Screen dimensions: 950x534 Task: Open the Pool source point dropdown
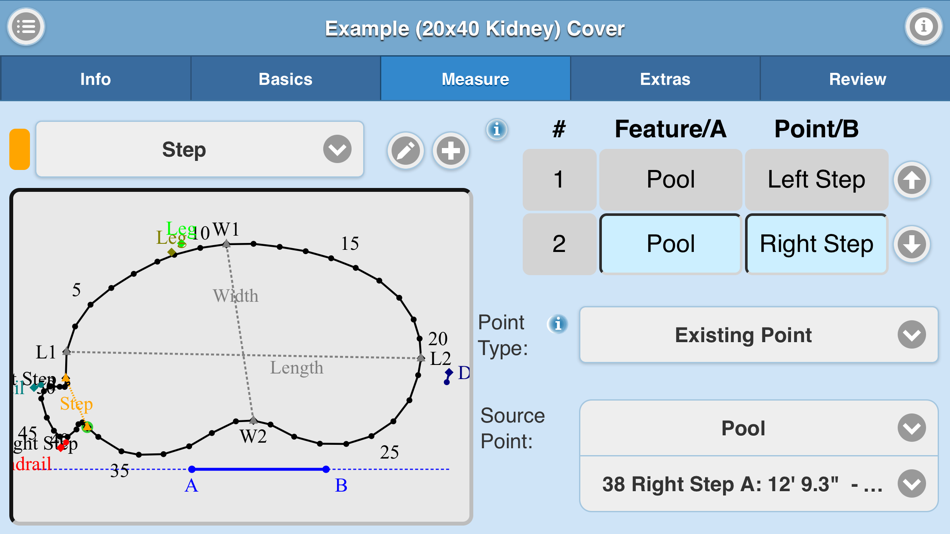(759, 428)
